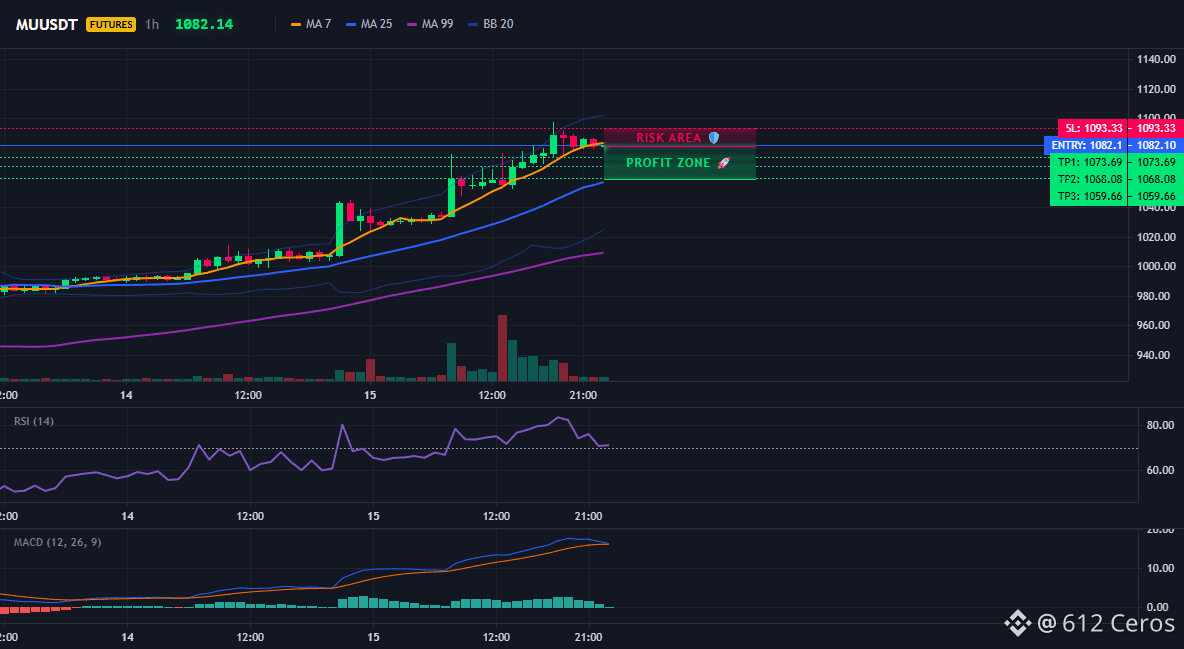Toggle the MA 99 legend item

(430, 24)
